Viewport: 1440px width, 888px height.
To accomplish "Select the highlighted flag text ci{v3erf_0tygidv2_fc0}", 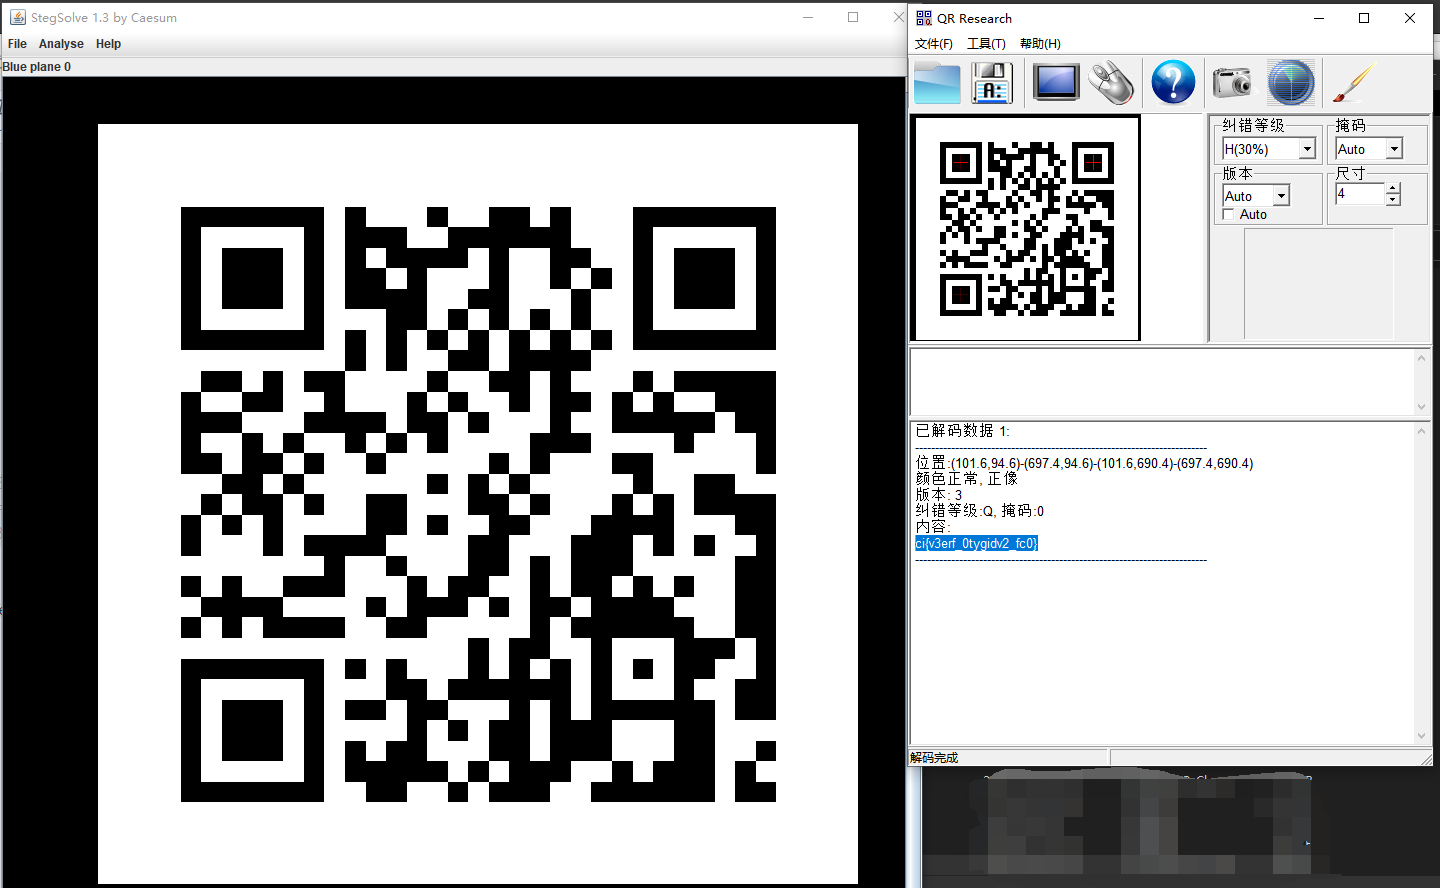I will [976, 543].
